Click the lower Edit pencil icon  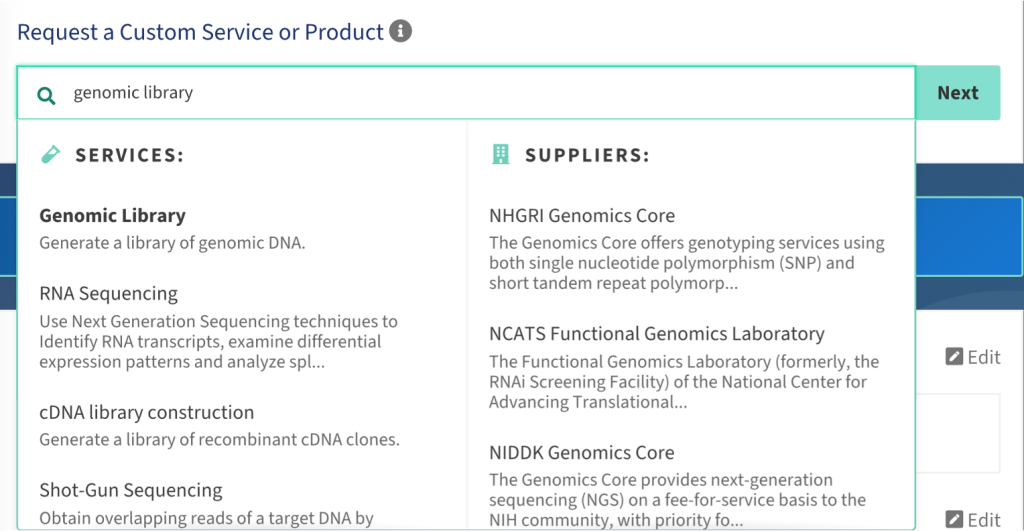click(x=954, y=519)
